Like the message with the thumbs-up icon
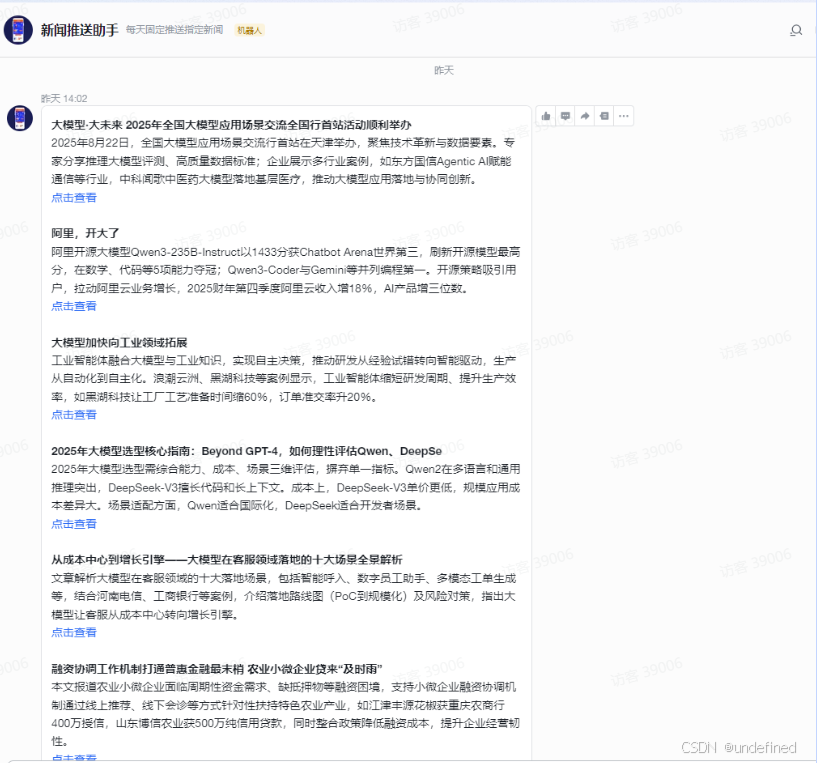This screenshot has width=817, height=763. coord(546,116)
